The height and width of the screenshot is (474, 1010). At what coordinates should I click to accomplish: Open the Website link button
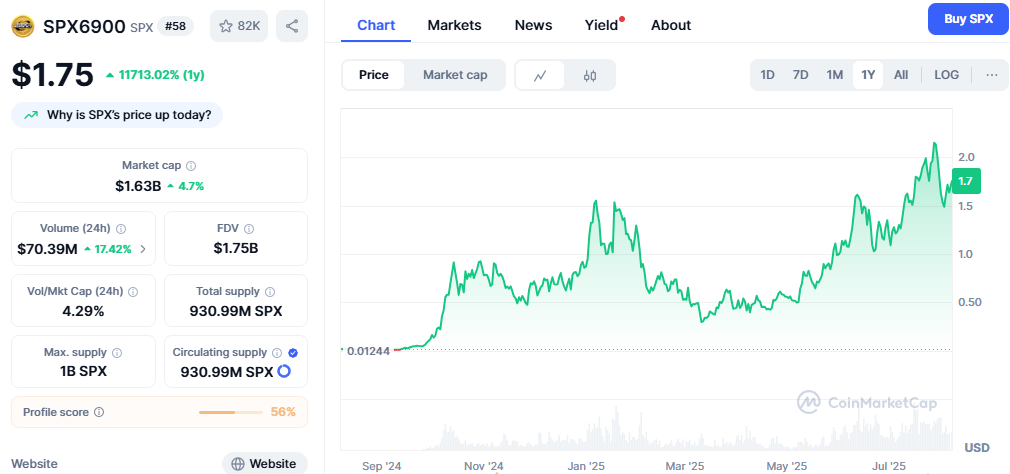265,463
